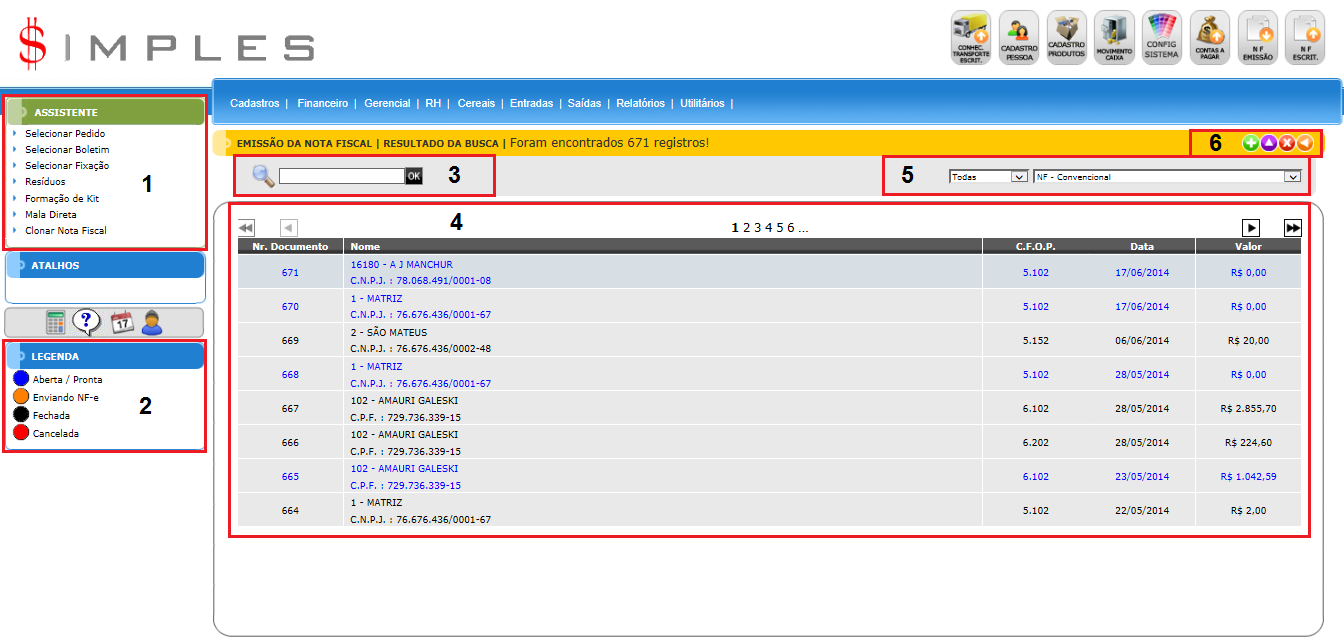
Task: Click the red X cancel icon
Action: coord(1287,143)
